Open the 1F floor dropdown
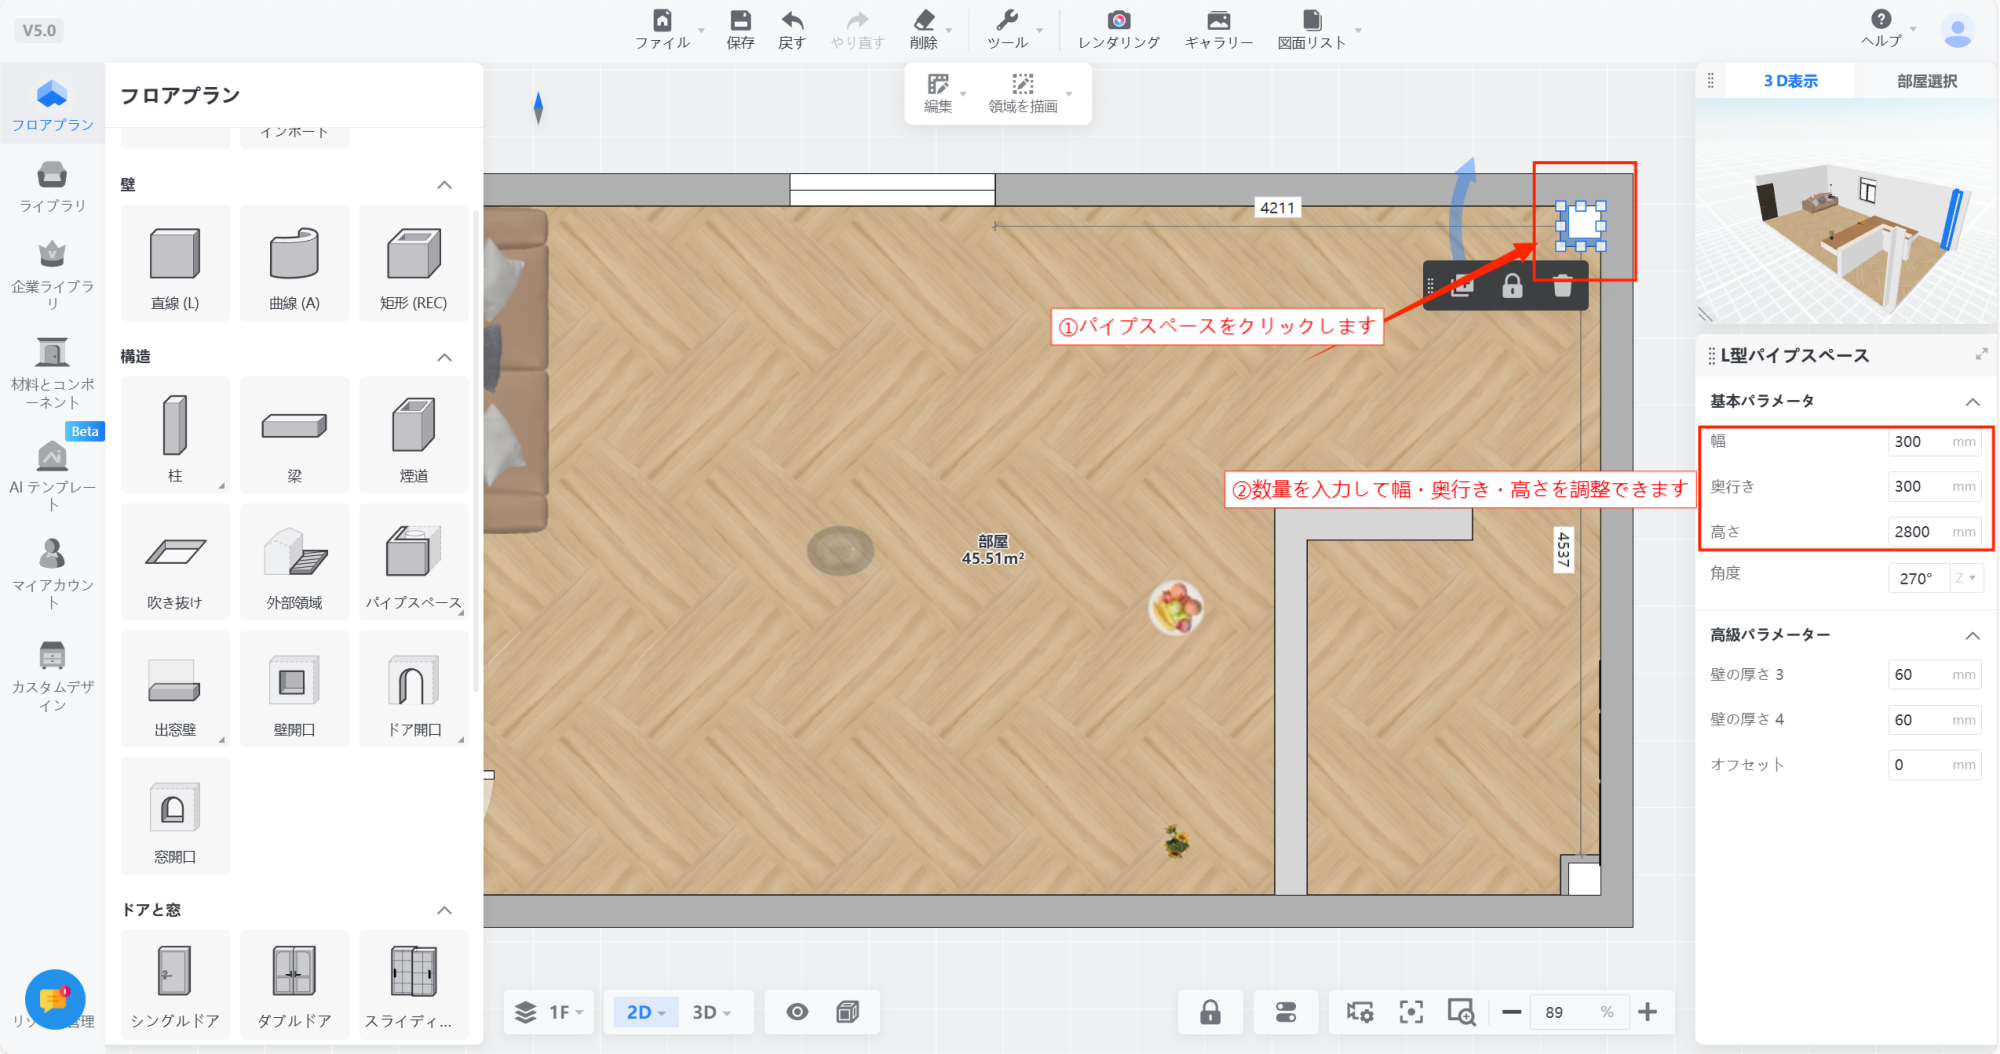Viewport: 2000px width, 1054px height. pos(550,1012)
